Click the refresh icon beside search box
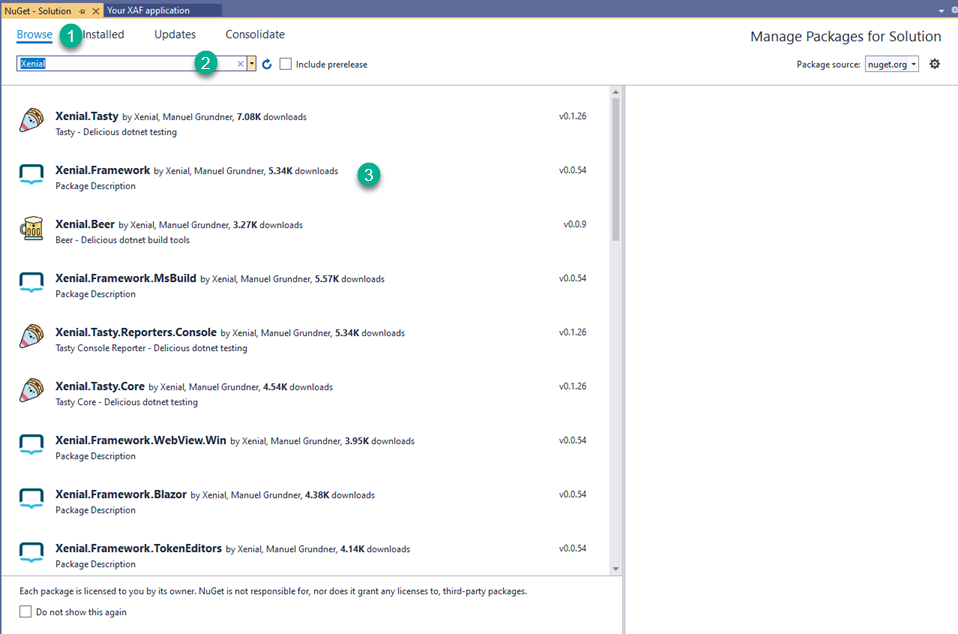This screenshot has width=958, height=634. click(x=267, y=64)
